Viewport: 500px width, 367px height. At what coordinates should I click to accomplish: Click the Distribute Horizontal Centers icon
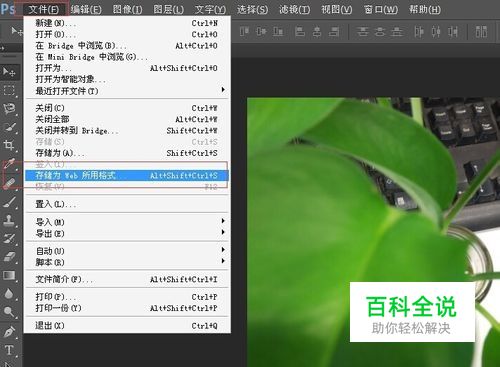coord(436,32)
